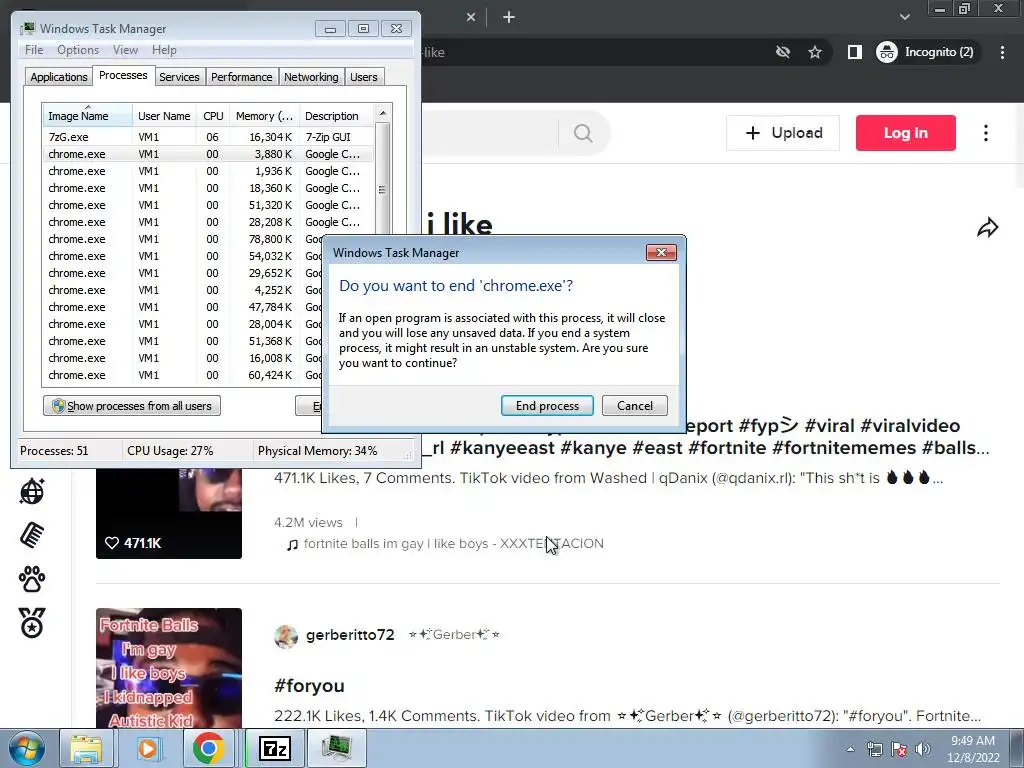
Task: Click the TikTok Upload button
Action: pos(783,133)
